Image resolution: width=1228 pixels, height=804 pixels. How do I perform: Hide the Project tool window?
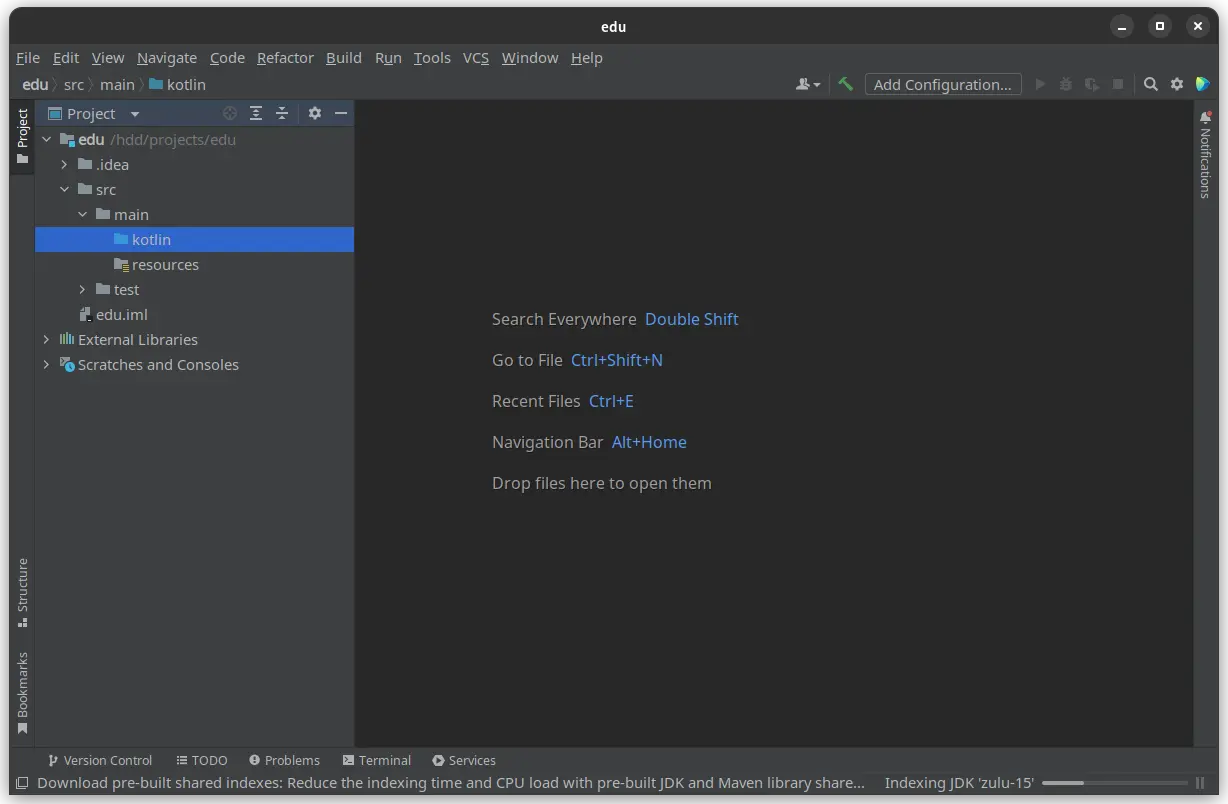[x=341, y=114]
